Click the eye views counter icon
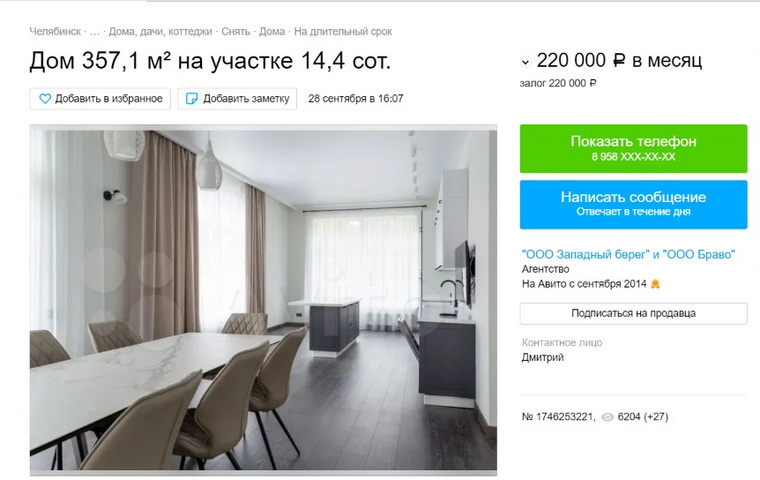This screenshot has width=760, height=480. tap(607, 417)
